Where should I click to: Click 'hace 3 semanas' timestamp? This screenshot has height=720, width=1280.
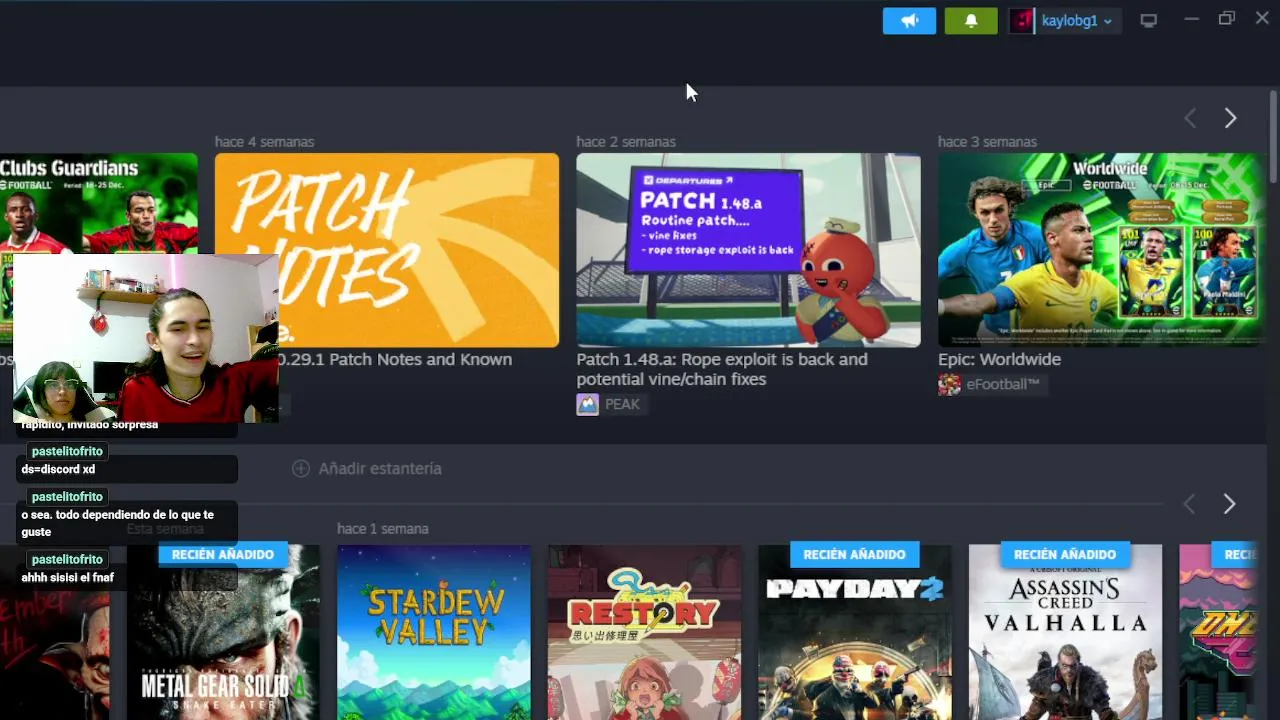(x=987, y=142)
